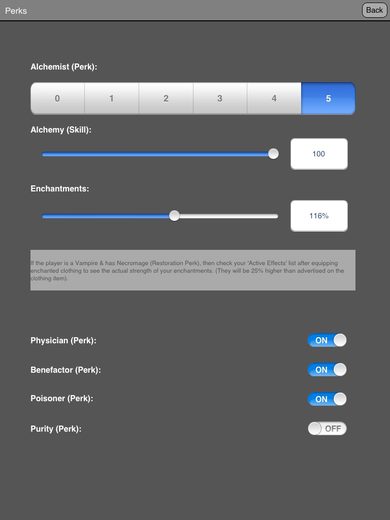
Task: Click the filled blue Alchemy slider track
Action: (x=155, y=154)
